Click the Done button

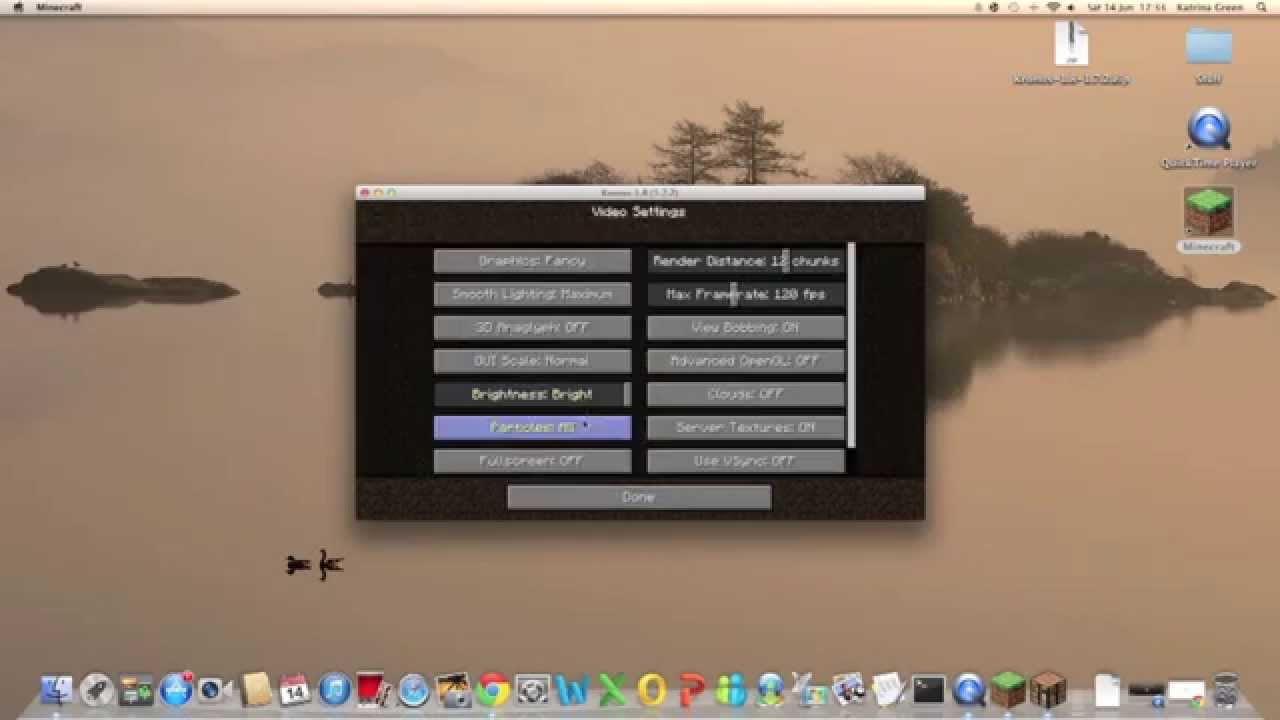pos(639,497)
